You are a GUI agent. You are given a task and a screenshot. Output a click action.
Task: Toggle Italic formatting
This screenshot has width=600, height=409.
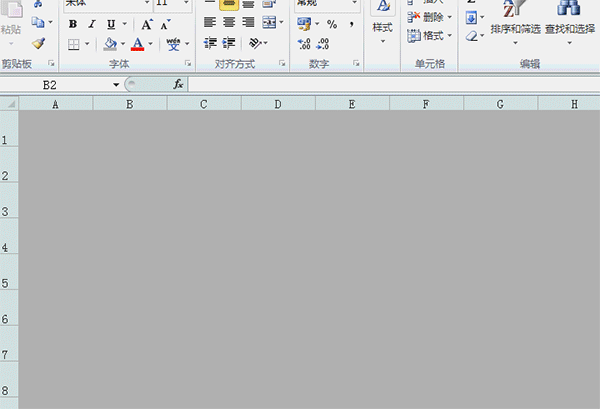pyautogui.click(x=92, y=24)
